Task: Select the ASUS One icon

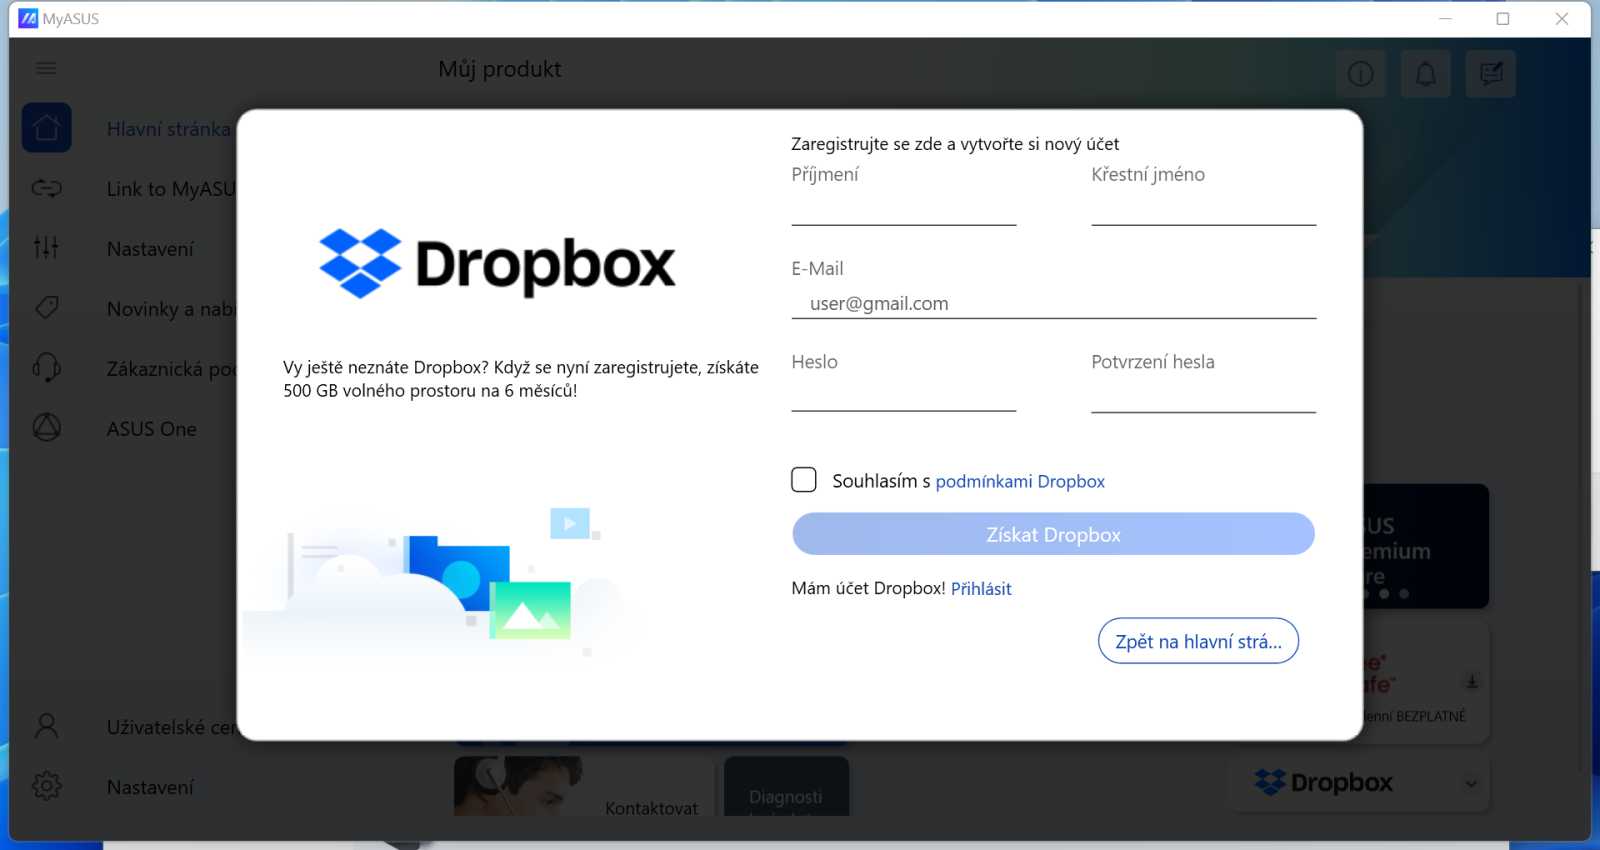Action: click(x=46, y=427)
